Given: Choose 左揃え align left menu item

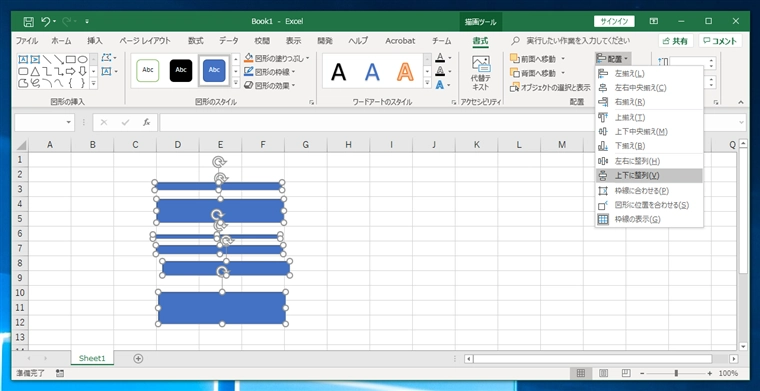Looking at the screenshot, I should (x=649, y=74).
